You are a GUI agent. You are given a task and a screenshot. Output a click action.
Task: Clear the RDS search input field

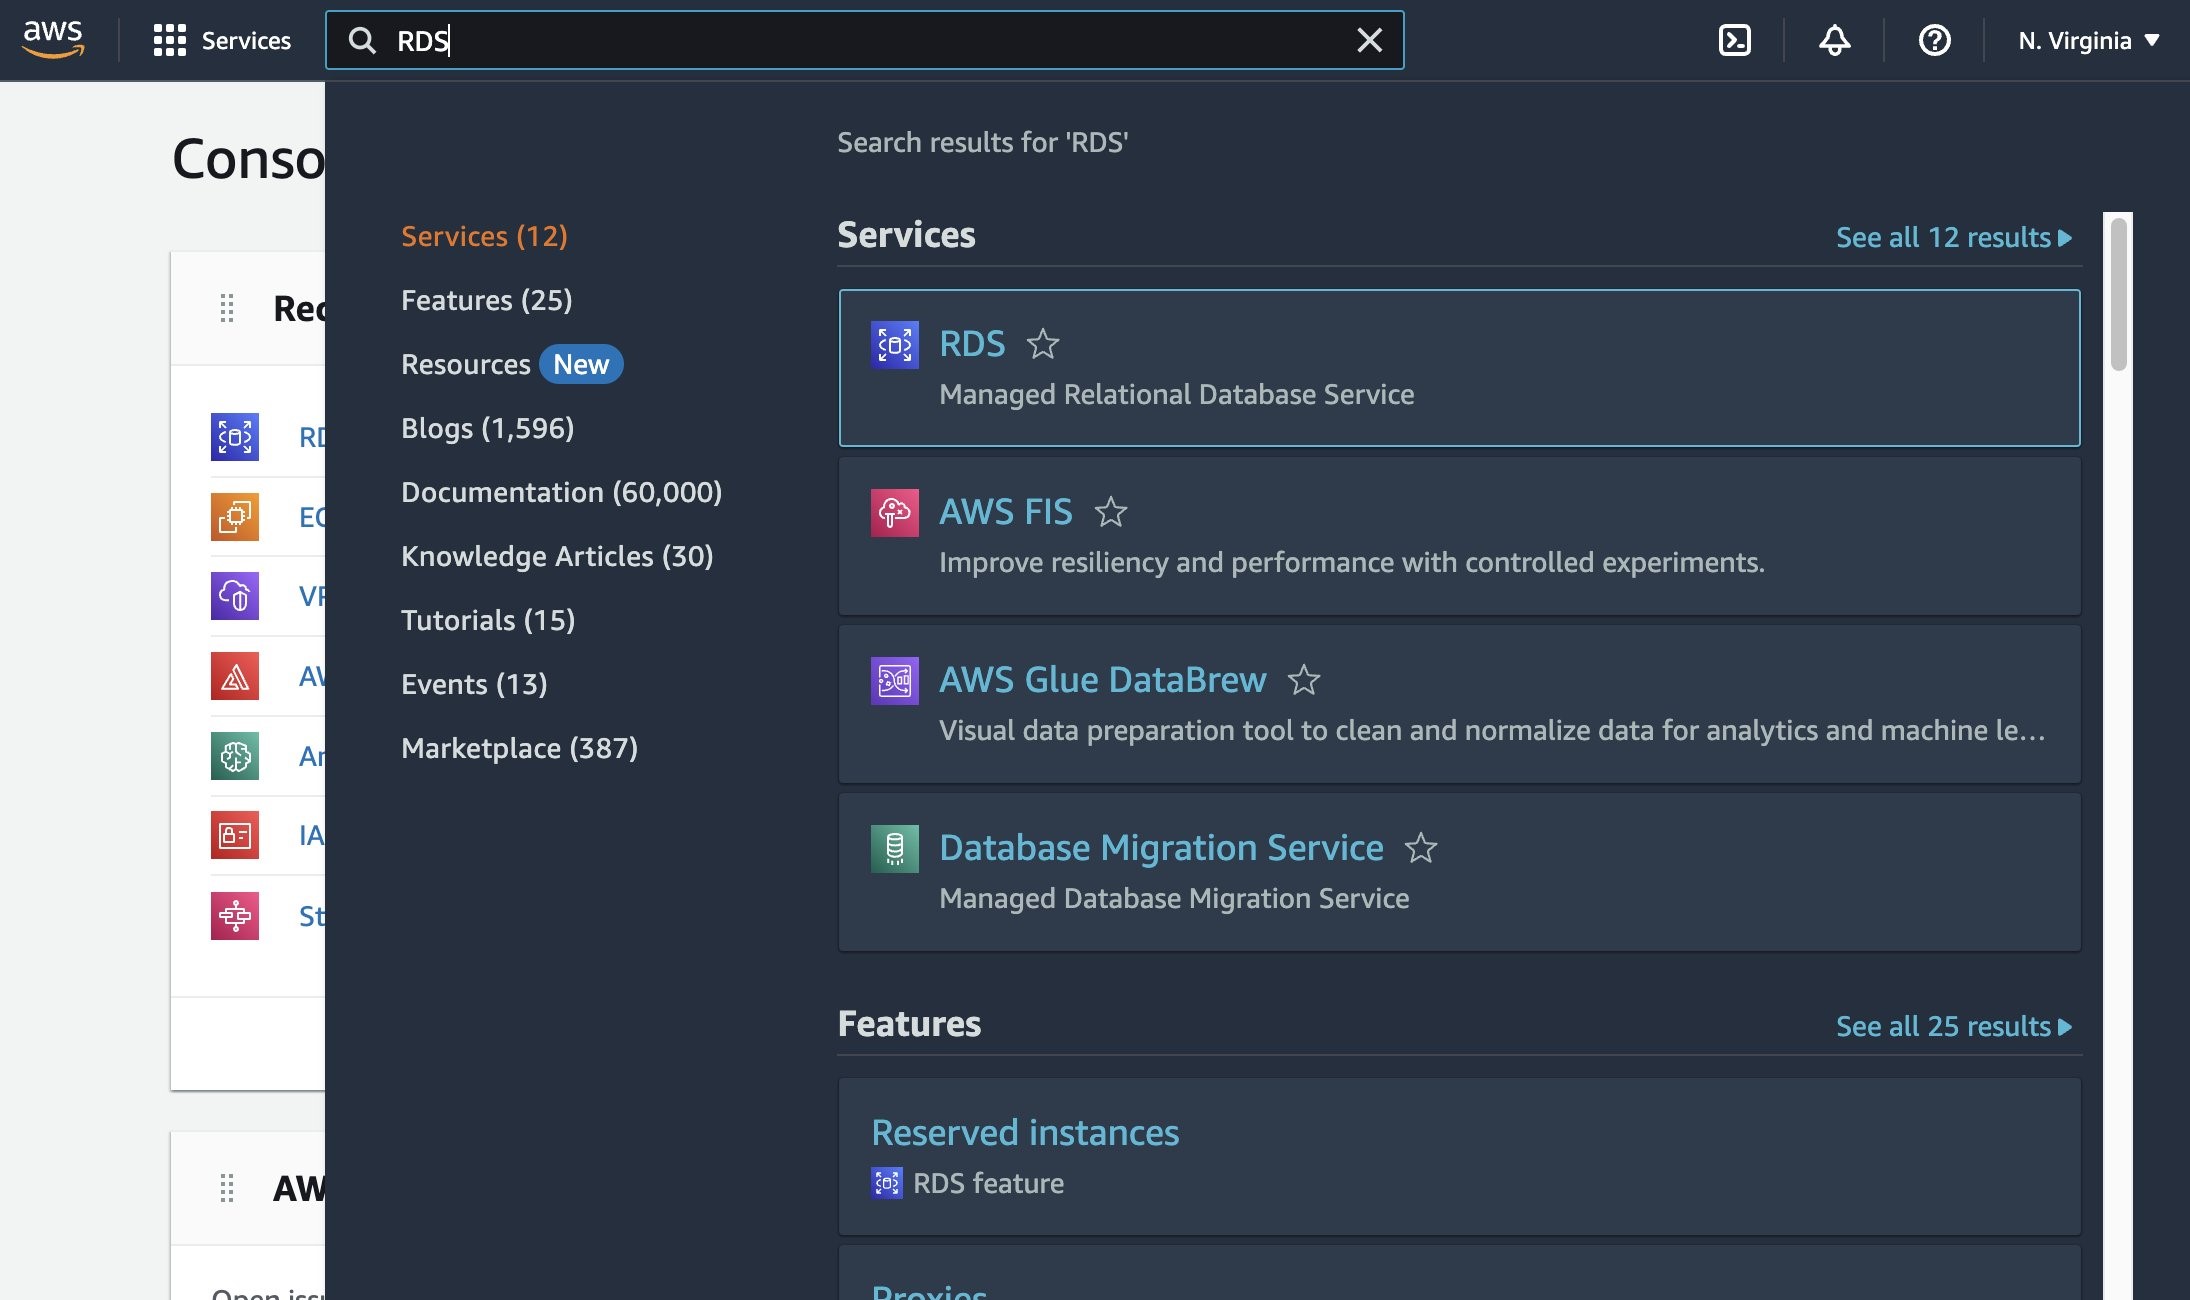coord(1368,39)
